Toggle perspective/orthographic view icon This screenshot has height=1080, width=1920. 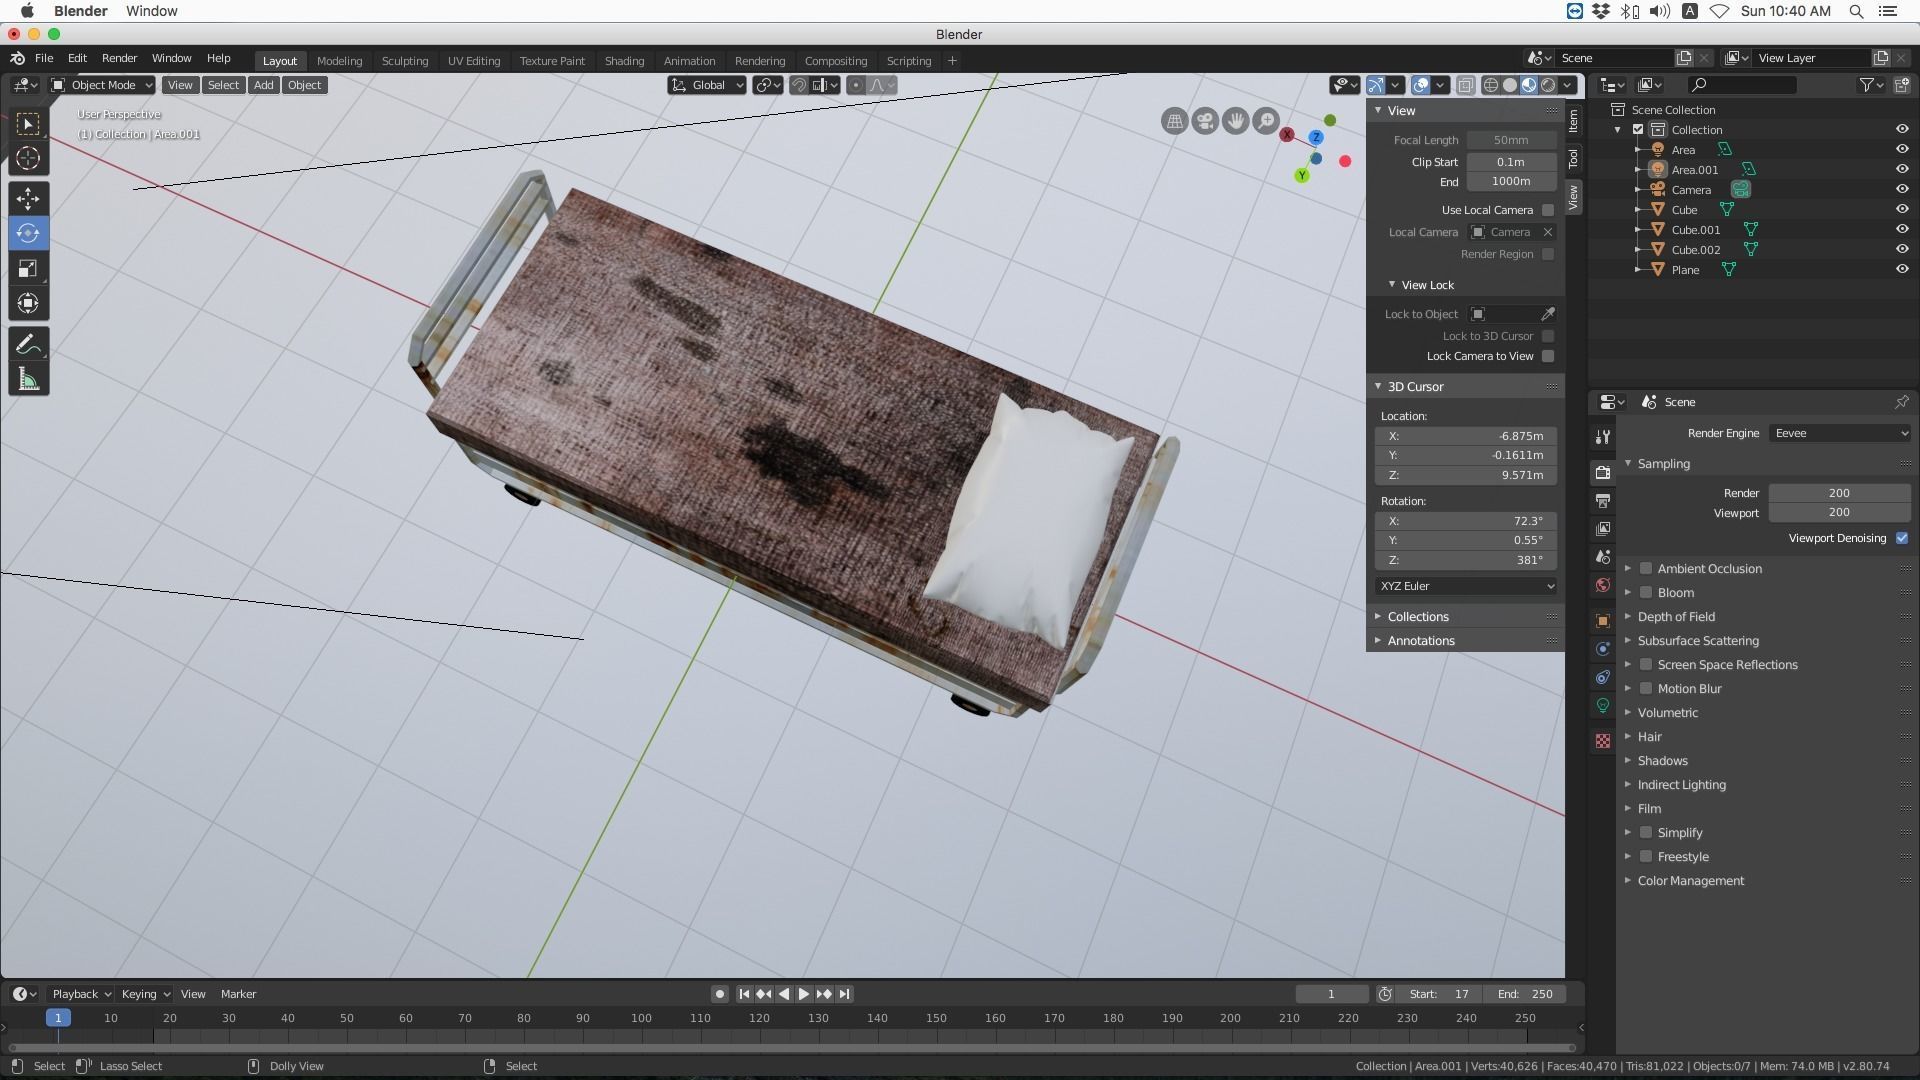pyautogui.click(x=1174, y=121)
